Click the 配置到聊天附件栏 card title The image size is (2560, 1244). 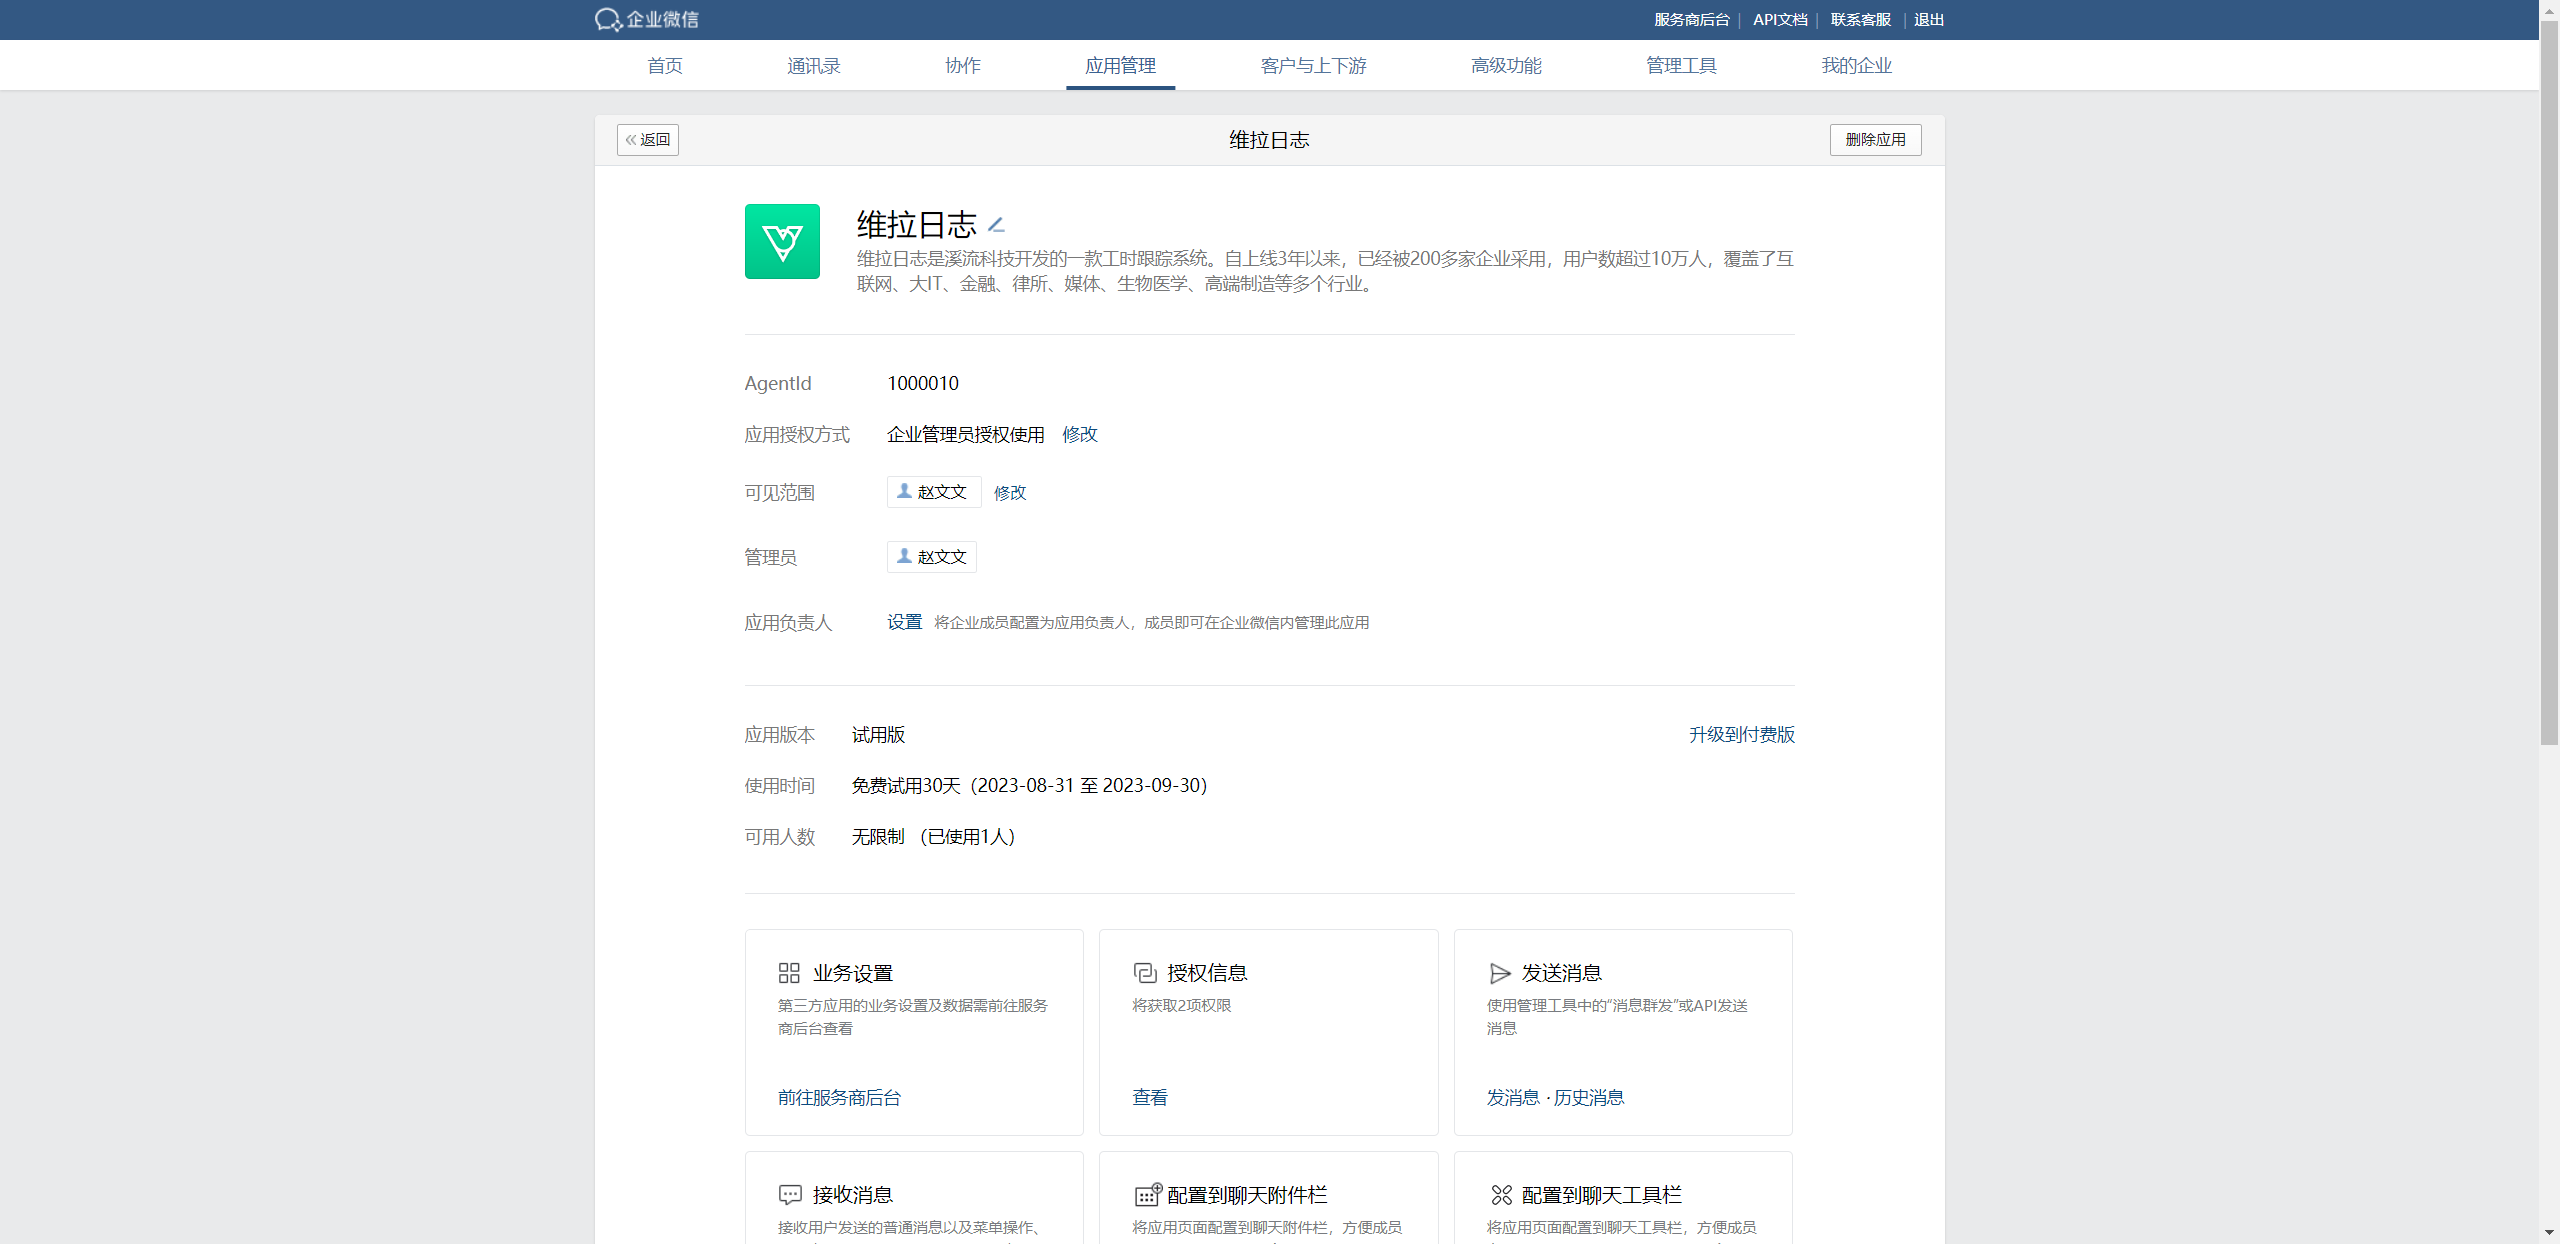(x=1247, y=1195)
